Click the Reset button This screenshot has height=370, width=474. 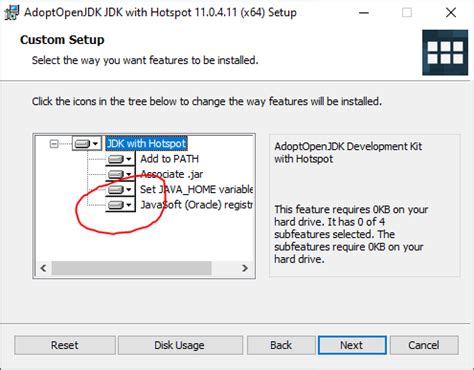65,345
